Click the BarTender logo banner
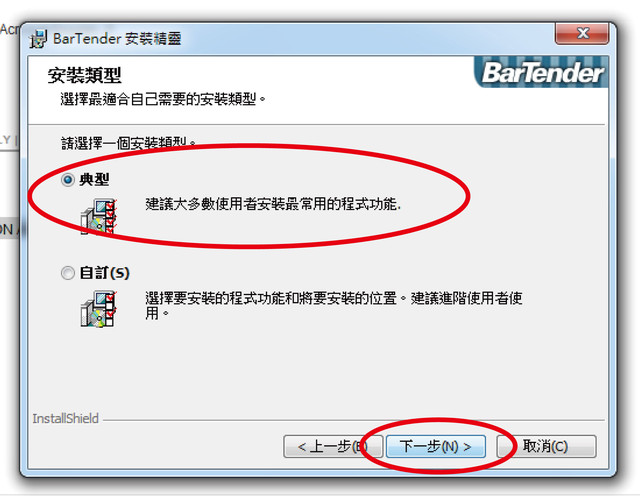The height and width of the screenshot is (496, 640). click(x=541, y=72)
